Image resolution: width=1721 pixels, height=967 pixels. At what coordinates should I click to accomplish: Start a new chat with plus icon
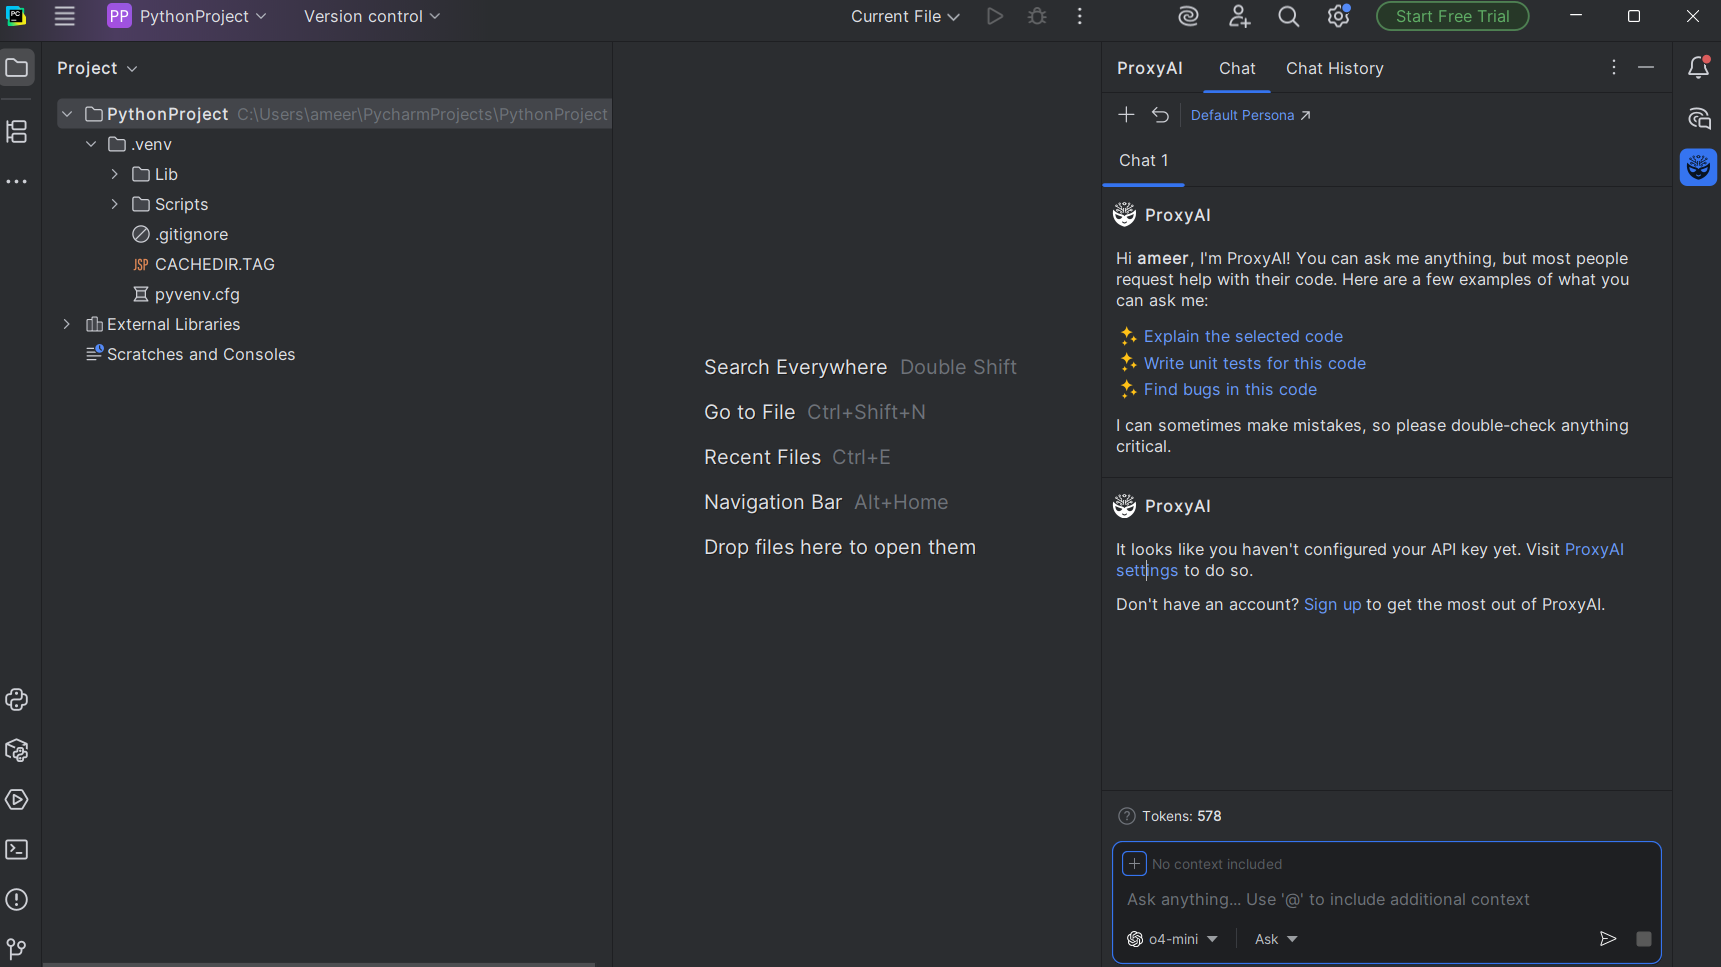pos(1126,115)
